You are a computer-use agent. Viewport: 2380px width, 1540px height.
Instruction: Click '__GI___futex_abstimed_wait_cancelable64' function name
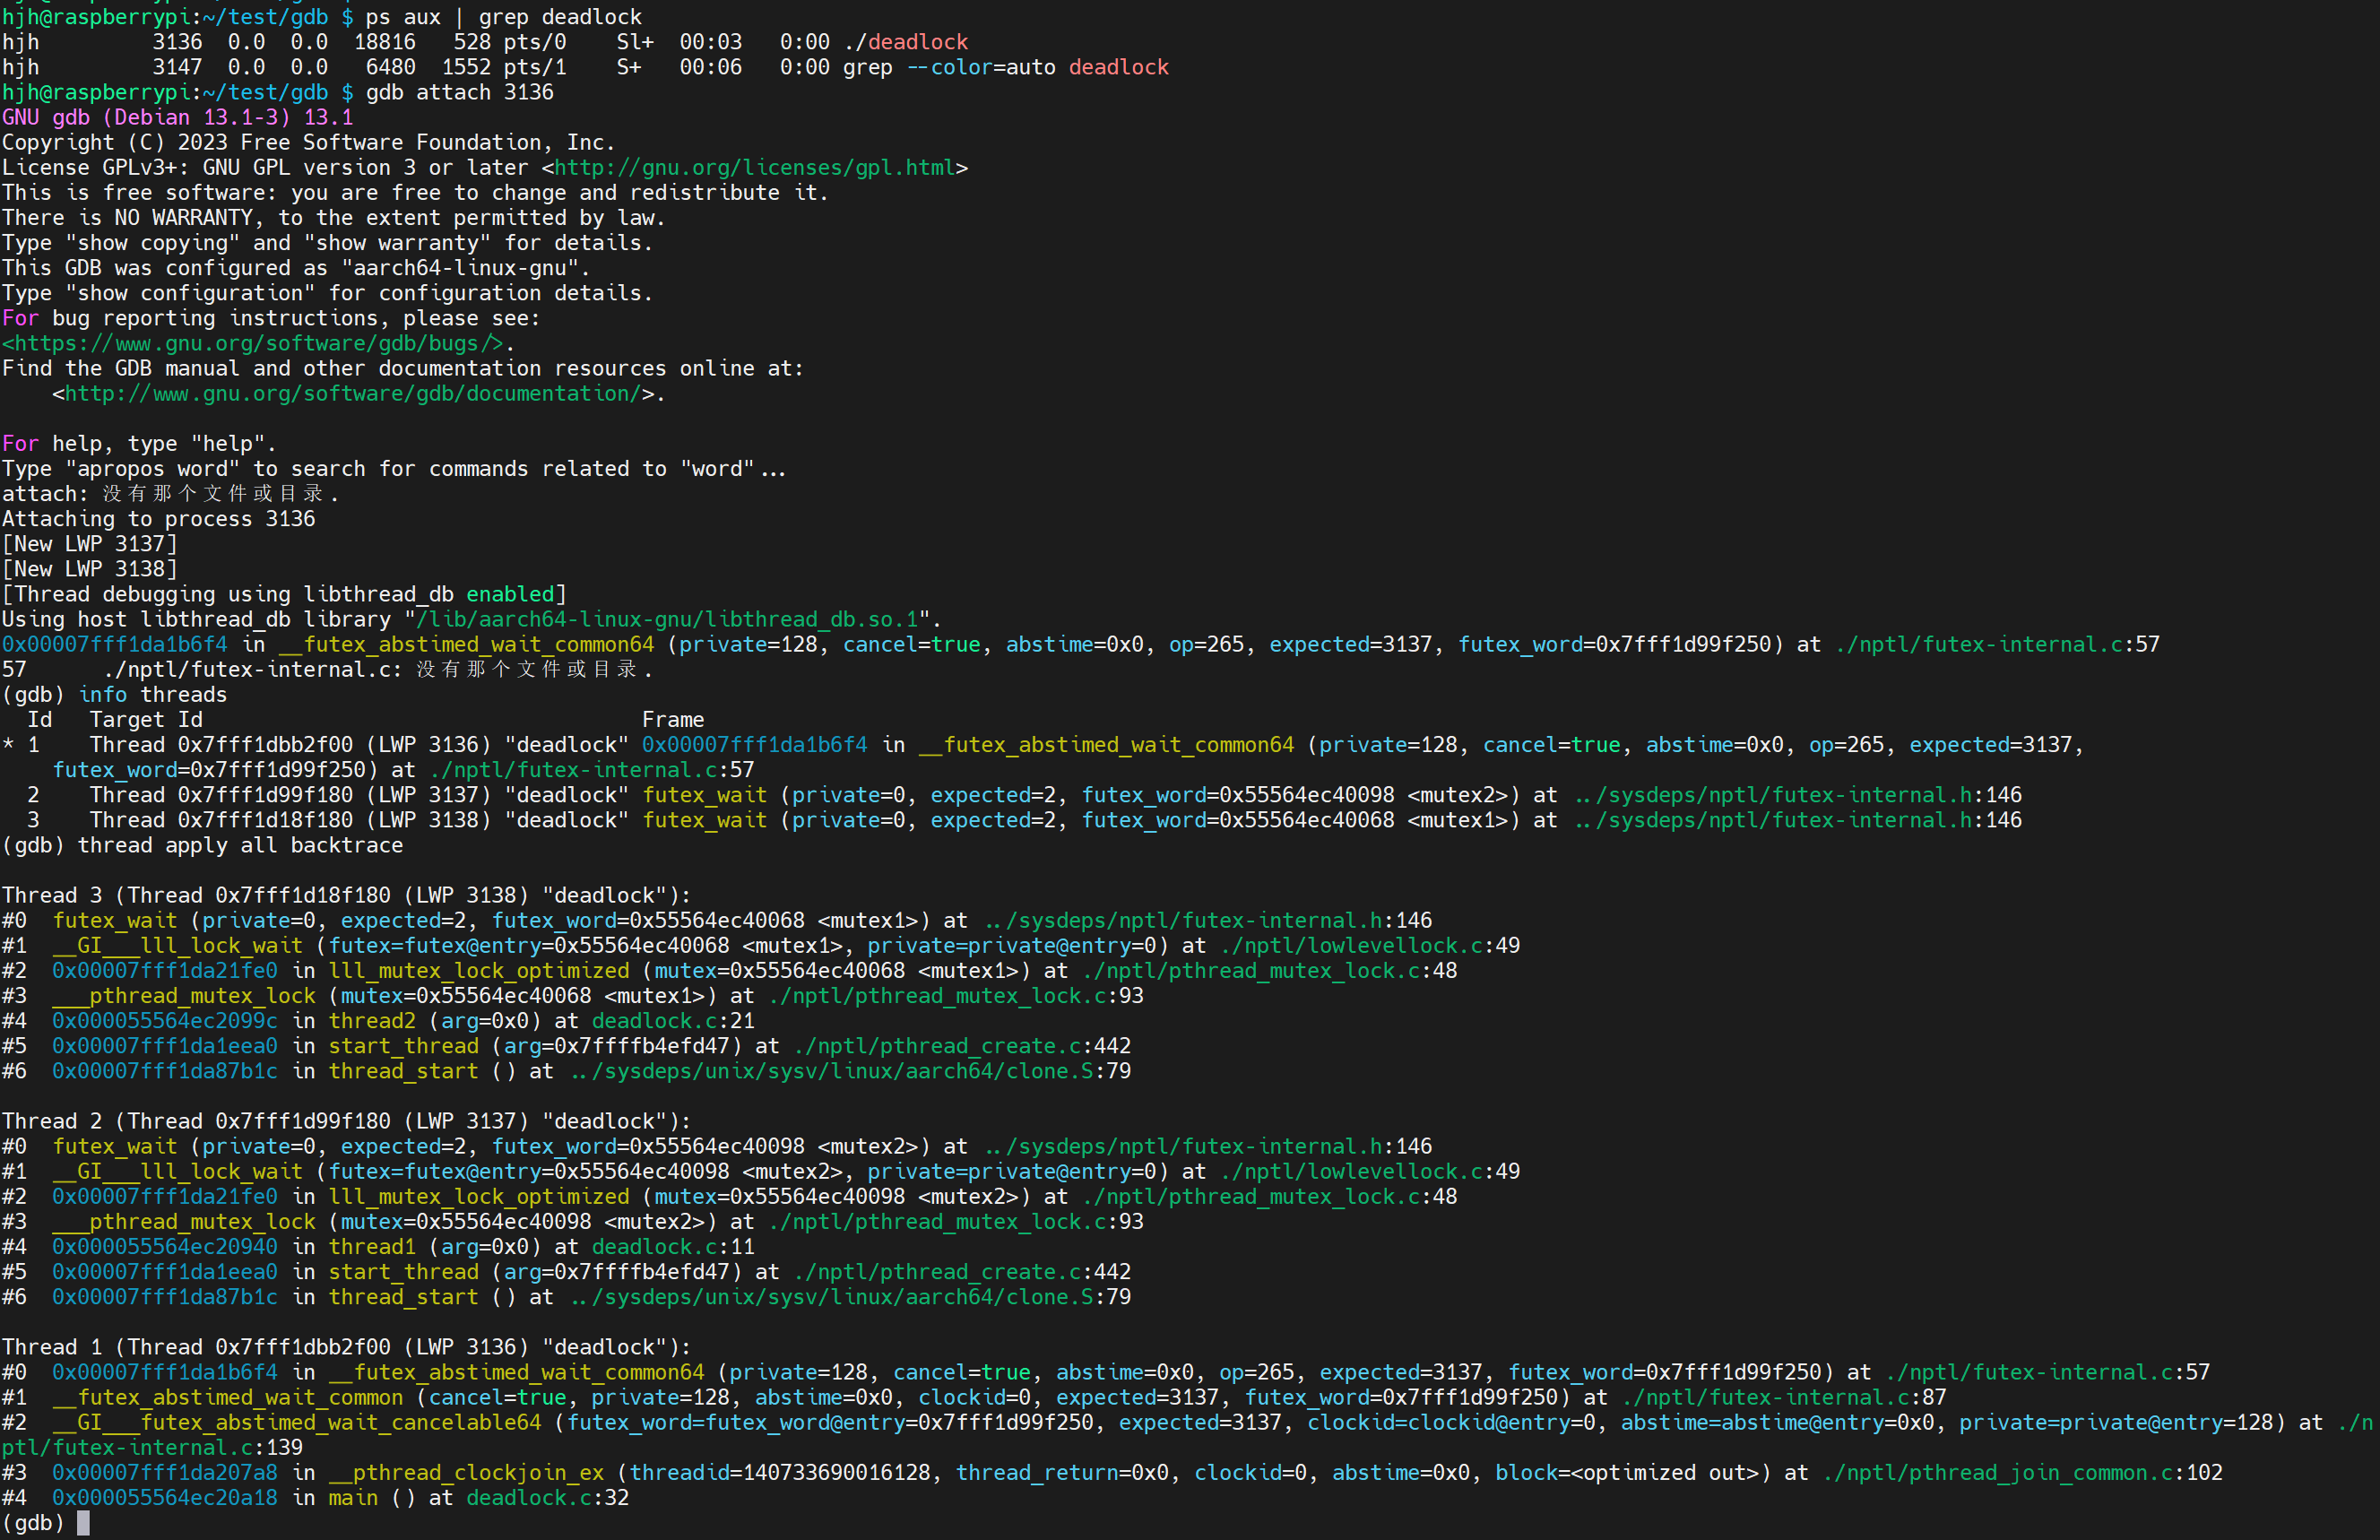[x=297, y=1422]
